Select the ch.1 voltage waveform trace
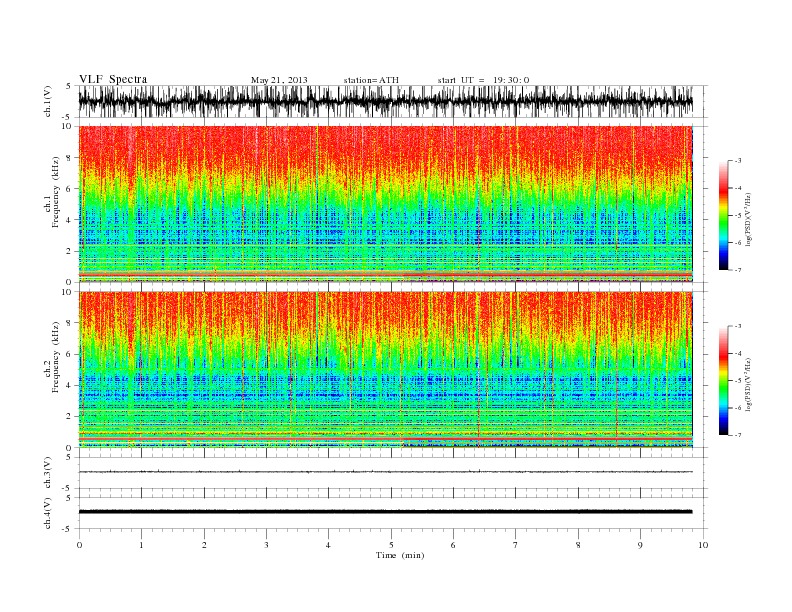792x612 pixels. (x=385, y=101)
